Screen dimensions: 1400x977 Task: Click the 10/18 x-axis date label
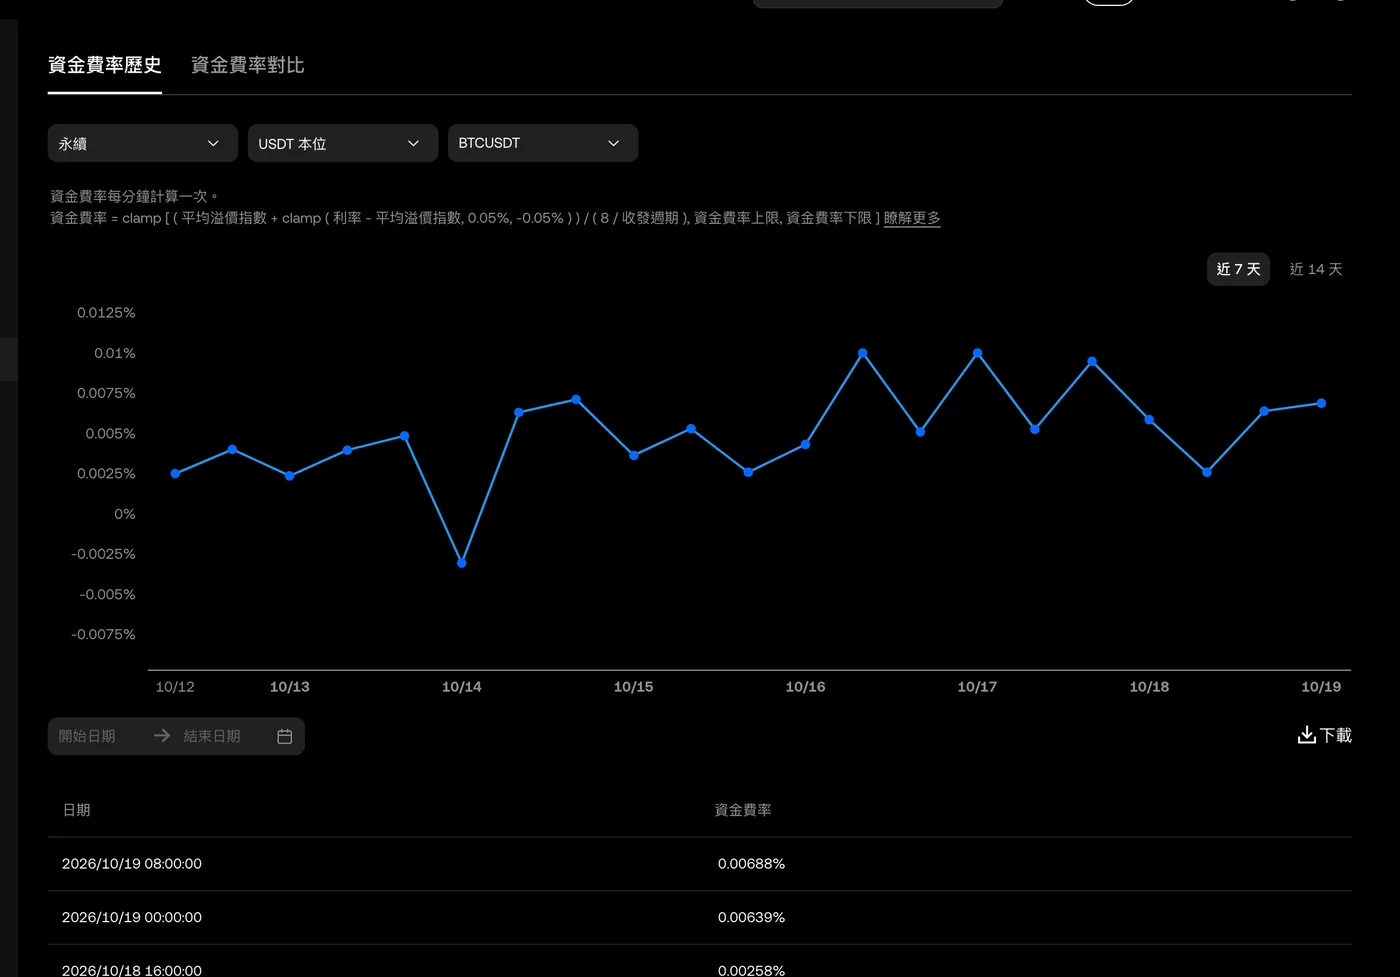pos(1149,687)
